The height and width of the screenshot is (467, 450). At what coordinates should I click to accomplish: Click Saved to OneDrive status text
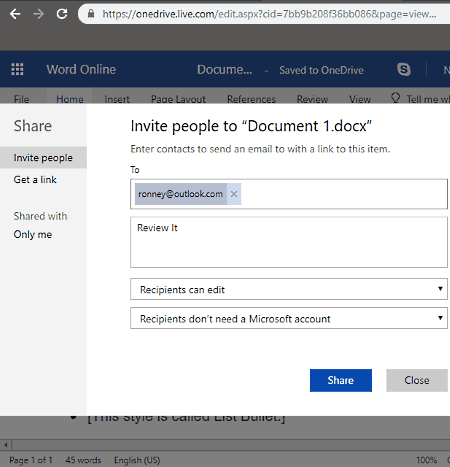[321, 70]
